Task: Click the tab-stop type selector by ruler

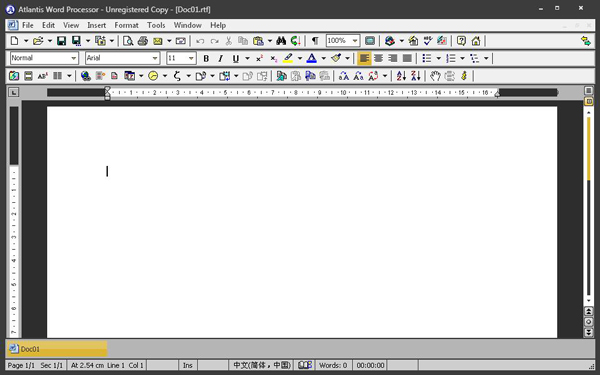Action: [13, 92]
